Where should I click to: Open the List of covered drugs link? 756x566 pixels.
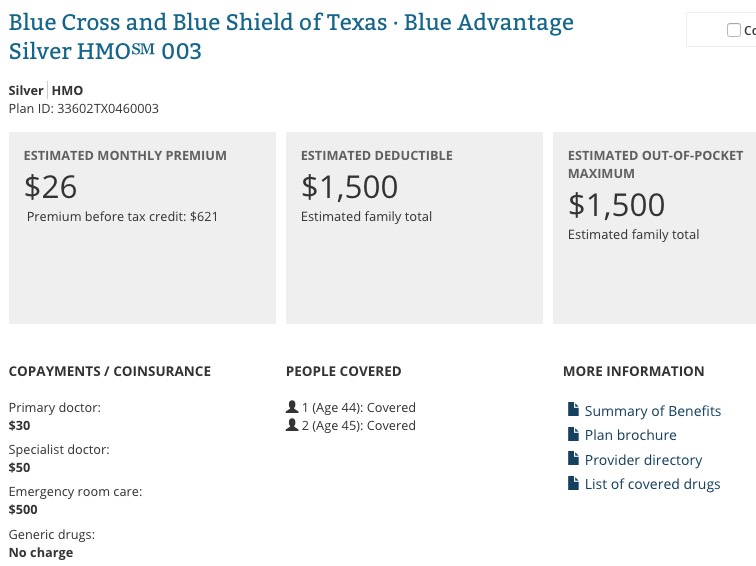[x=652, y=484]
